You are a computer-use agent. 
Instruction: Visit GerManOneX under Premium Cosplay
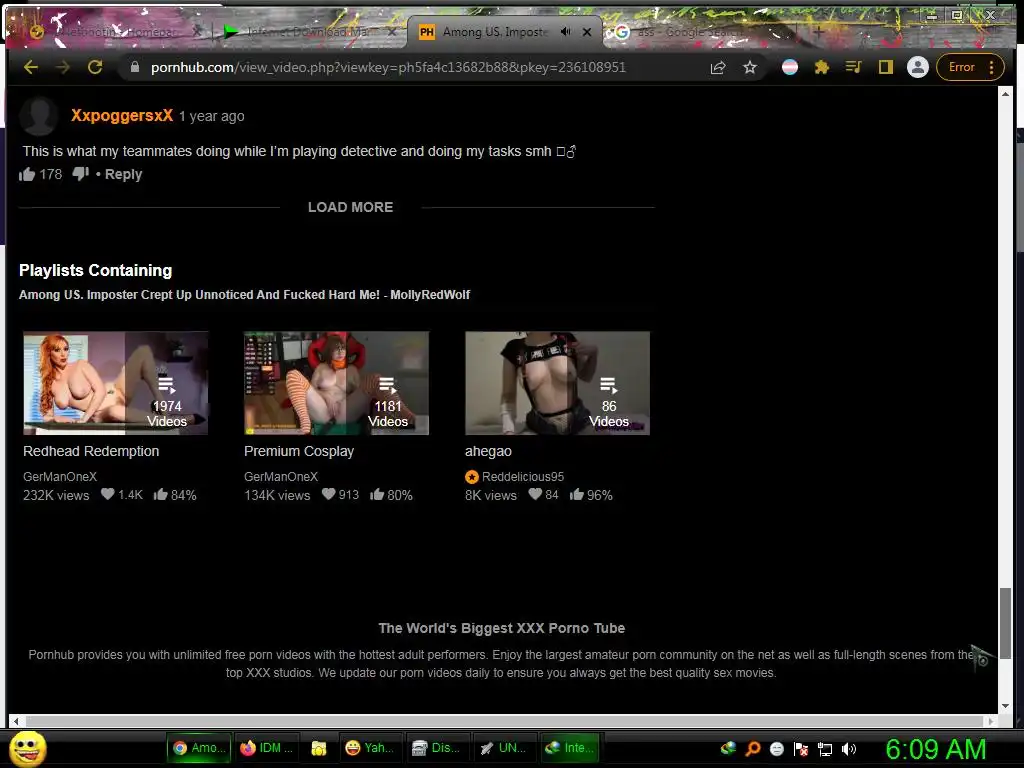pyautogui.click(x=281, y=477)
